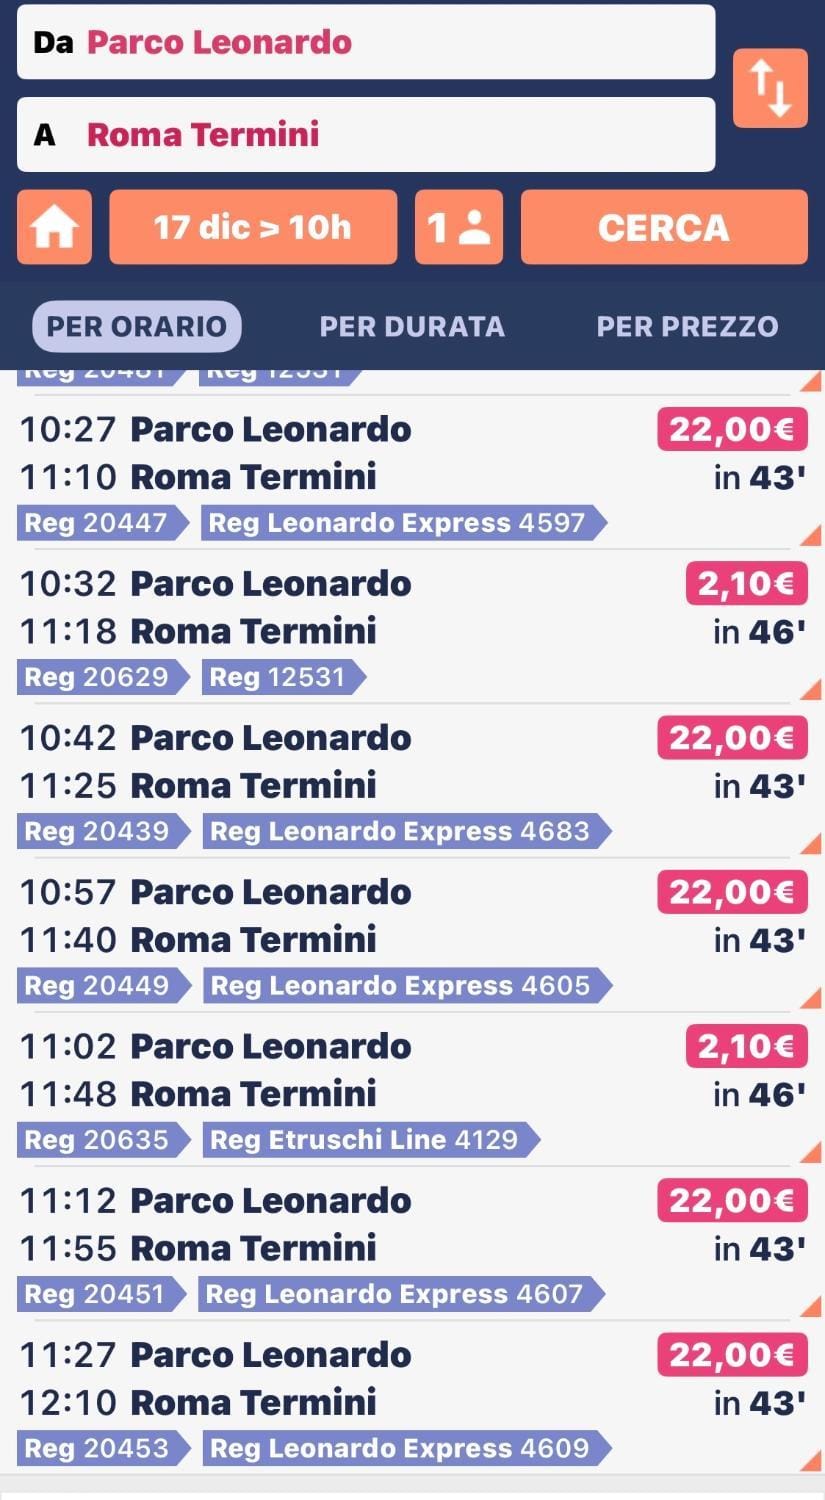Tap the Reg 20629 train tag
The image size is (825, 1500).
(x=102, y=677)
